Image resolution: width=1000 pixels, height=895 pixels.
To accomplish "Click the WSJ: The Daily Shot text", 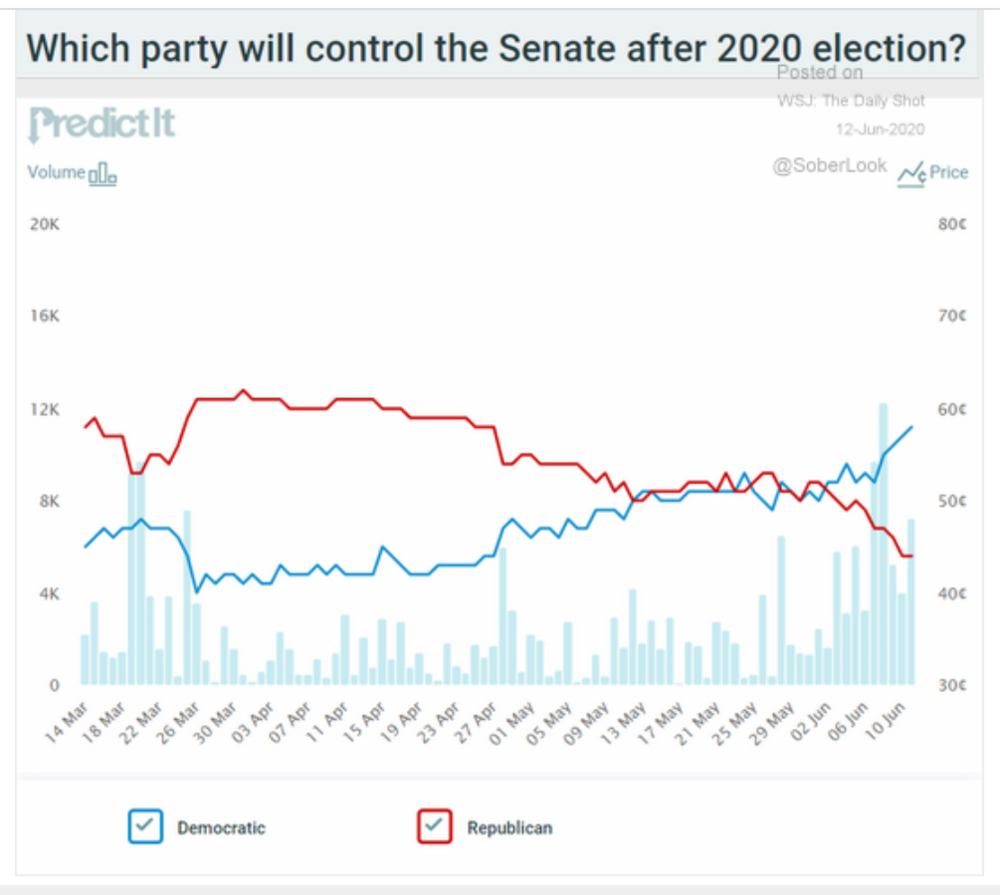I will (851, 101).
